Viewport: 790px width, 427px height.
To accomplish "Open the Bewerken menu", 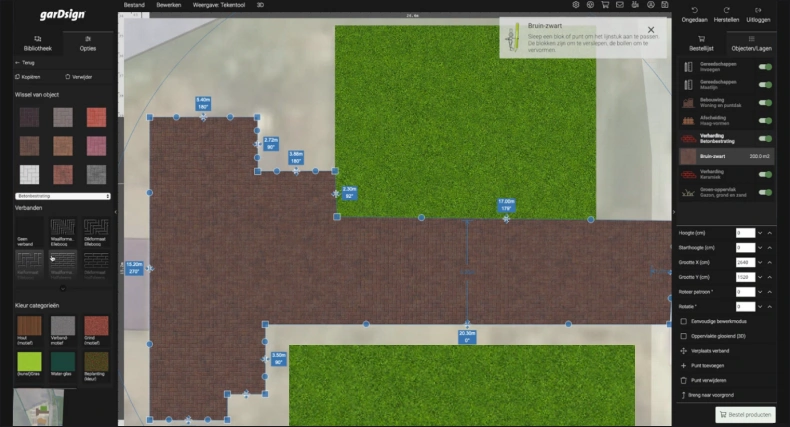I will coord(168,5).
